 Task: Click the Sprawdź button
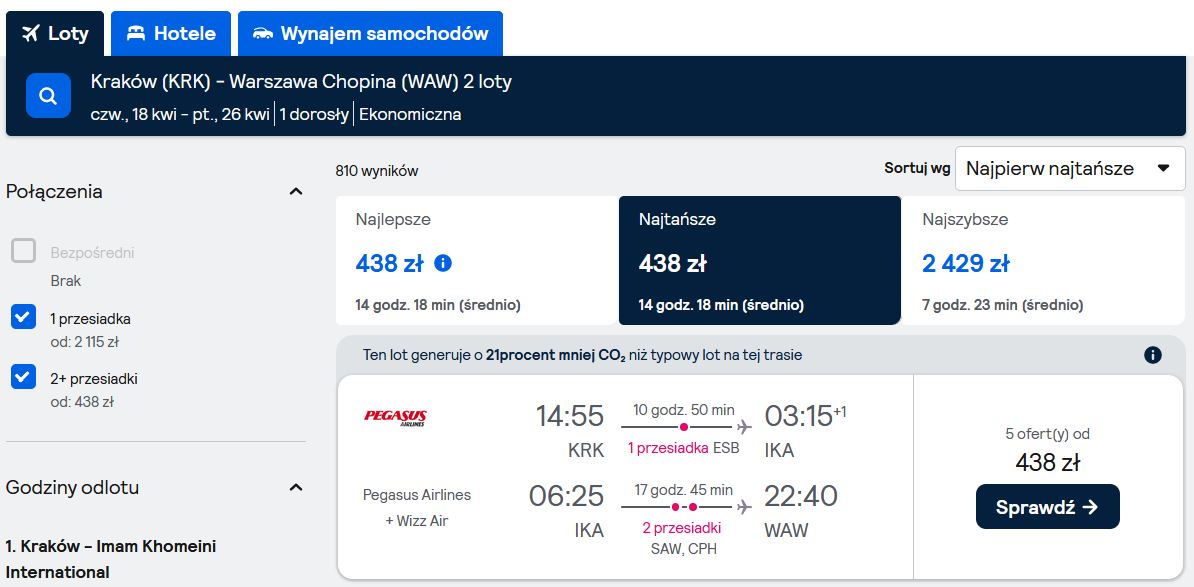[1048, 506]
